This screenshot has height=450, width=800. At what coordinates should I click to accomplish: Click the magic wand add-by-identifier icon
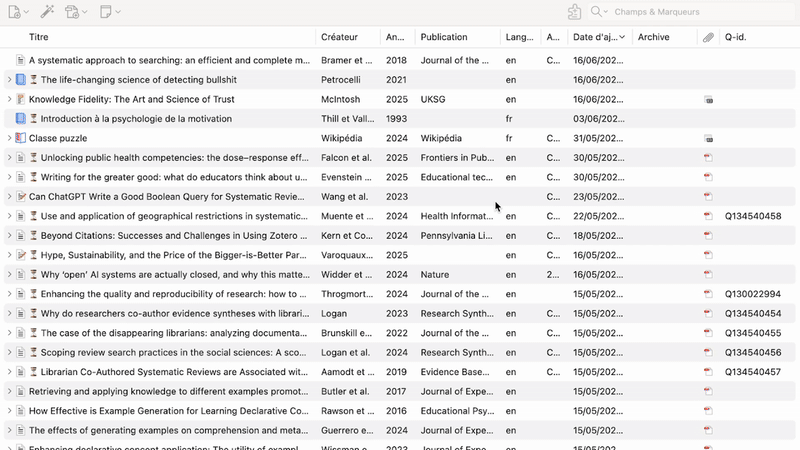(x=46, y=12)
